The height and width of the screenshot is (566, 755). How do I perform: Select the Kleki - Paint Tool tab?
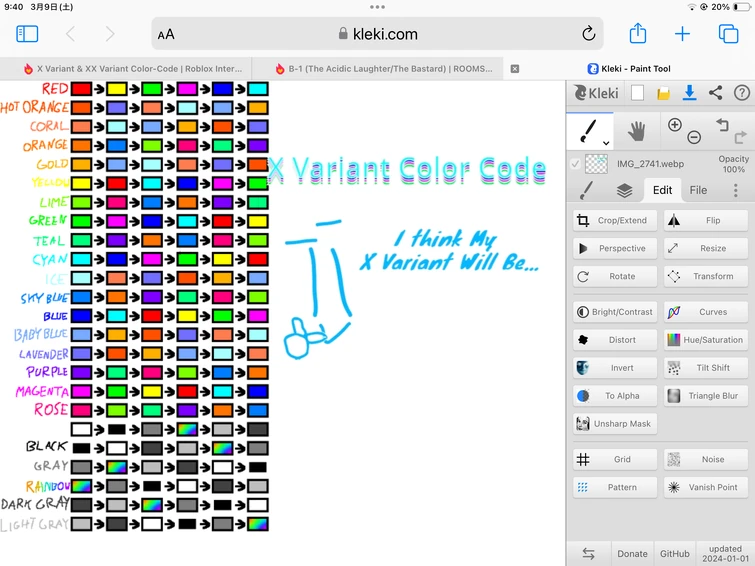[629, 69]
